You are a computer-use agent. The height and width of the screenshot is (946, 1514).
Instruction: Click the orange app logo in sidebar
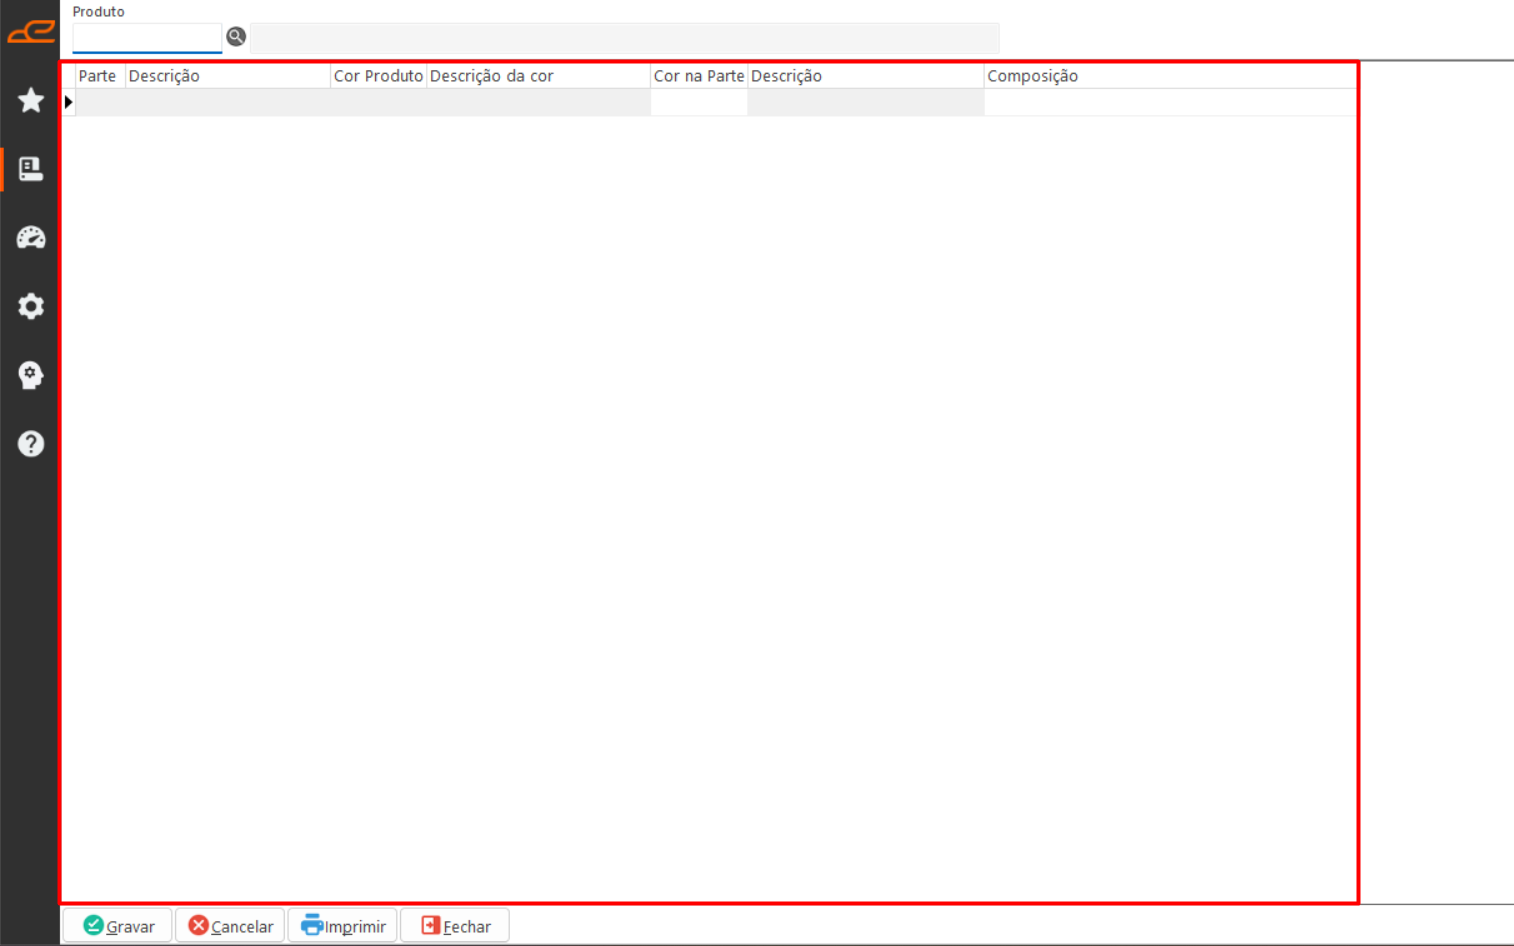31,32
